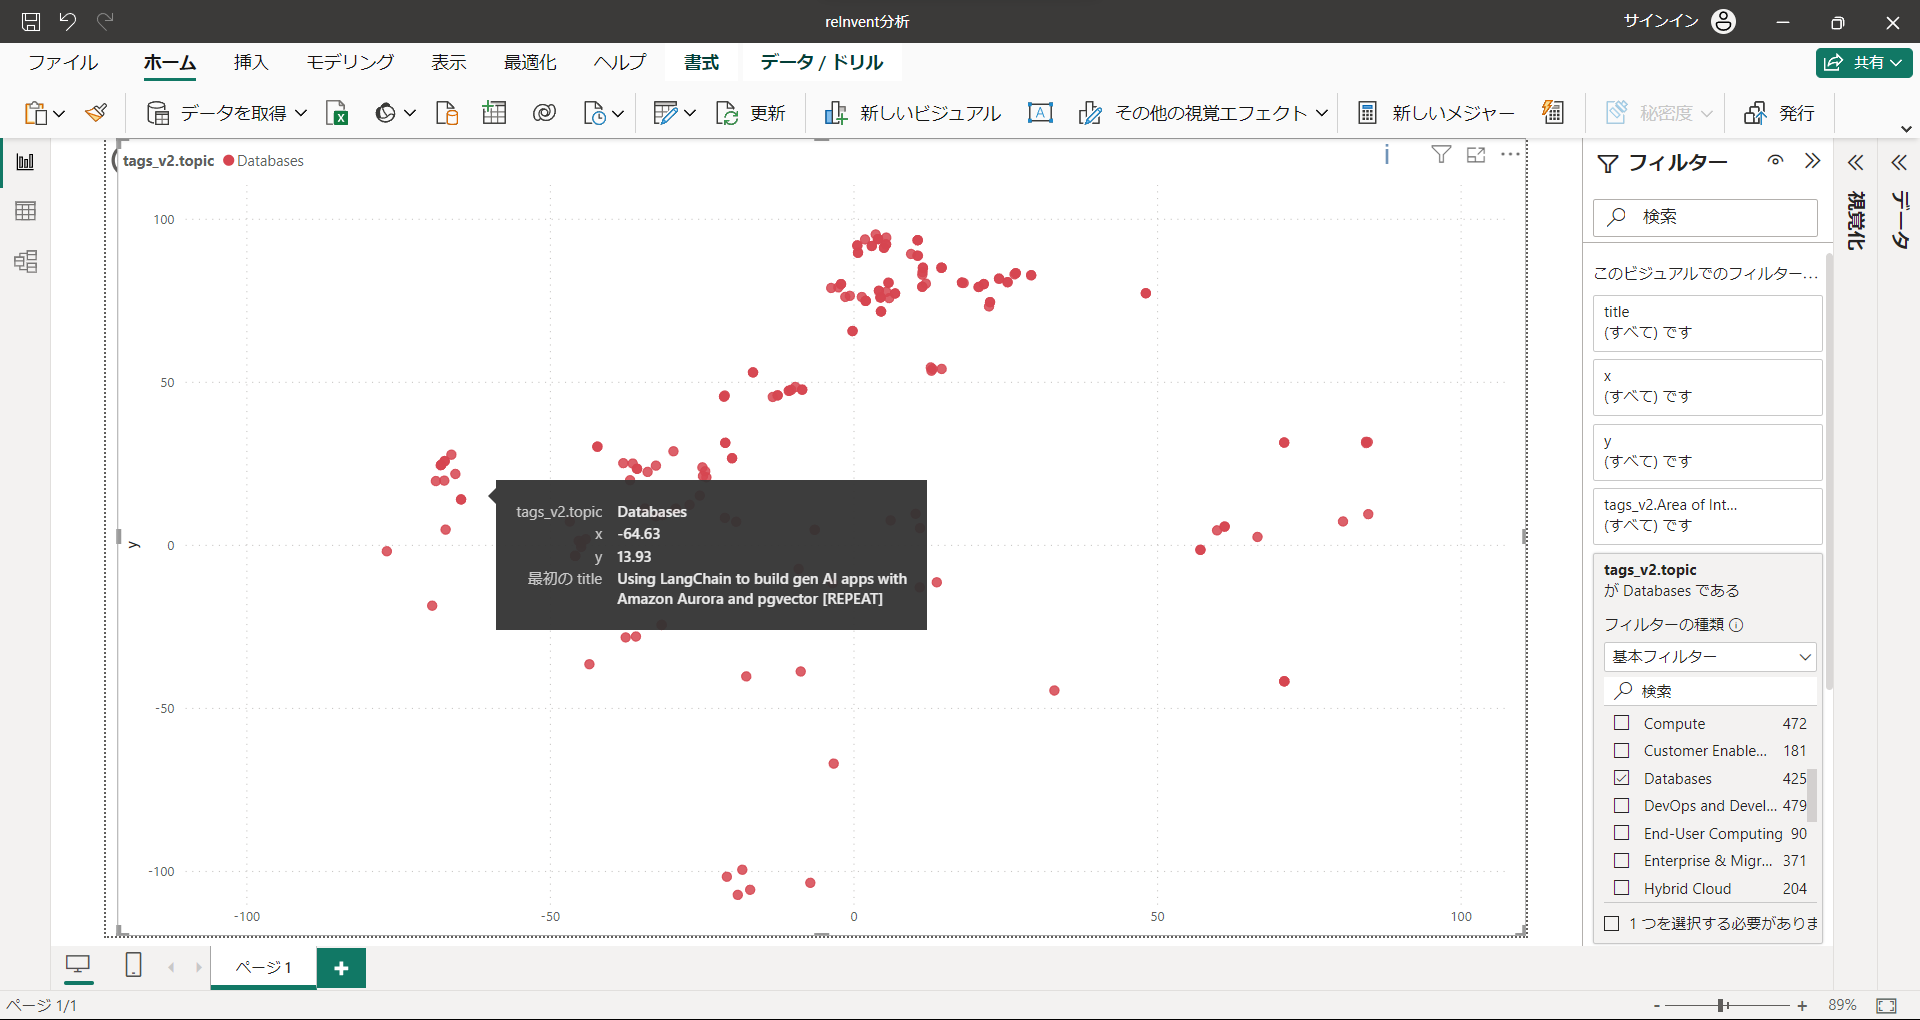Enter focus mode on the scatter chart
Image resolution: width=1920 pixels, height=1020 pixels.
click(x=1476, y=155)
